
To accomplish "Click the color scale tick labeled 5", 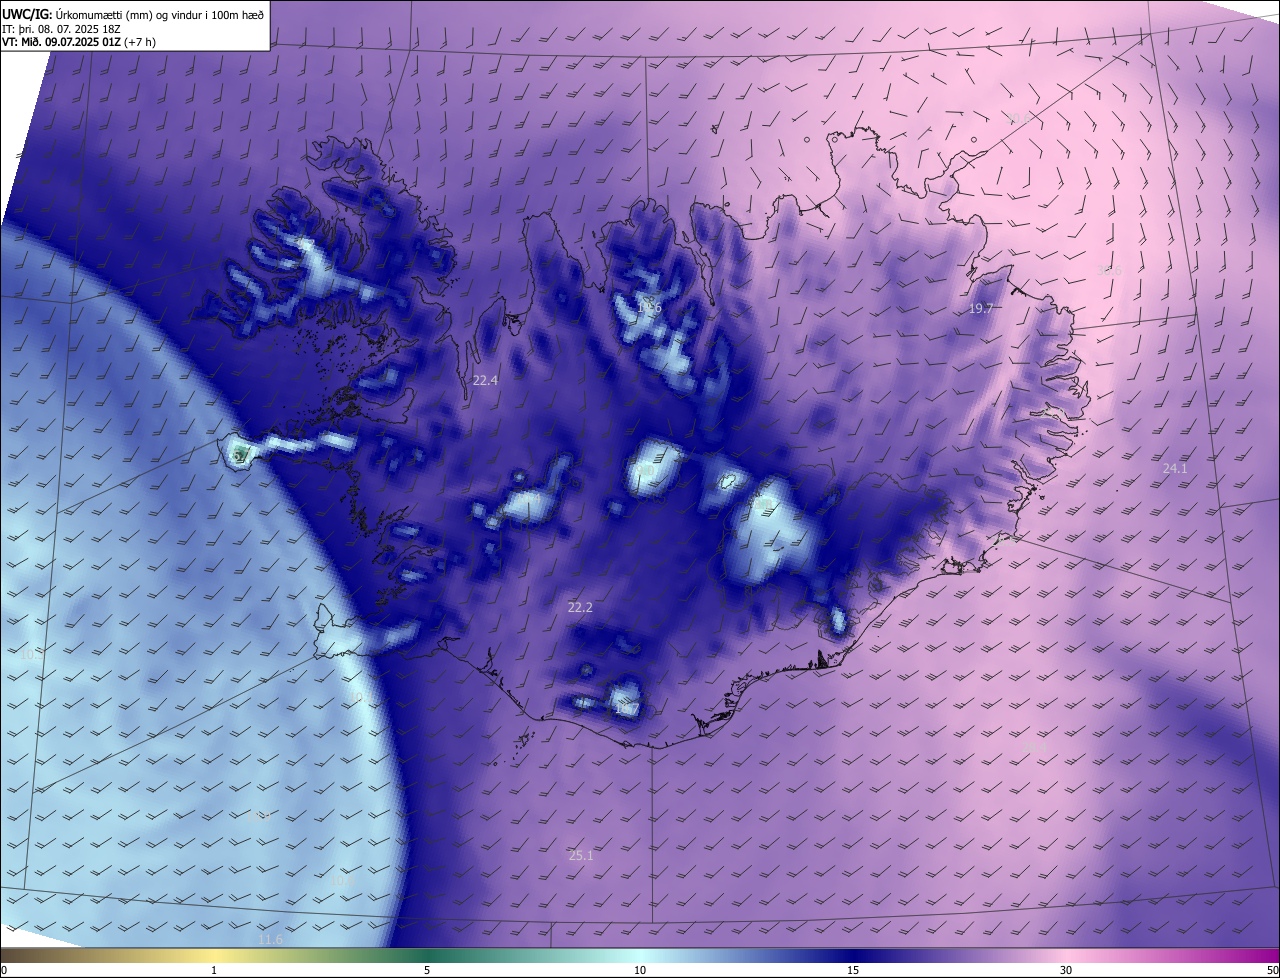I will 427,970.
